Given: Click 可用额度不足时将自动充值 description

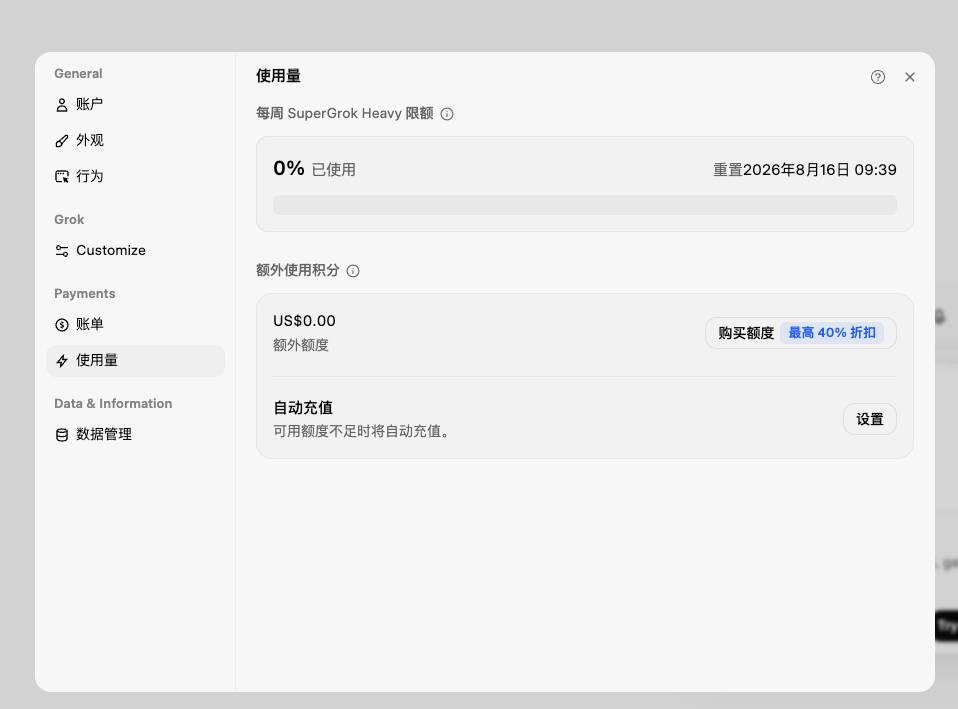Looking at the screenshot, I should (x=361, y=432).
